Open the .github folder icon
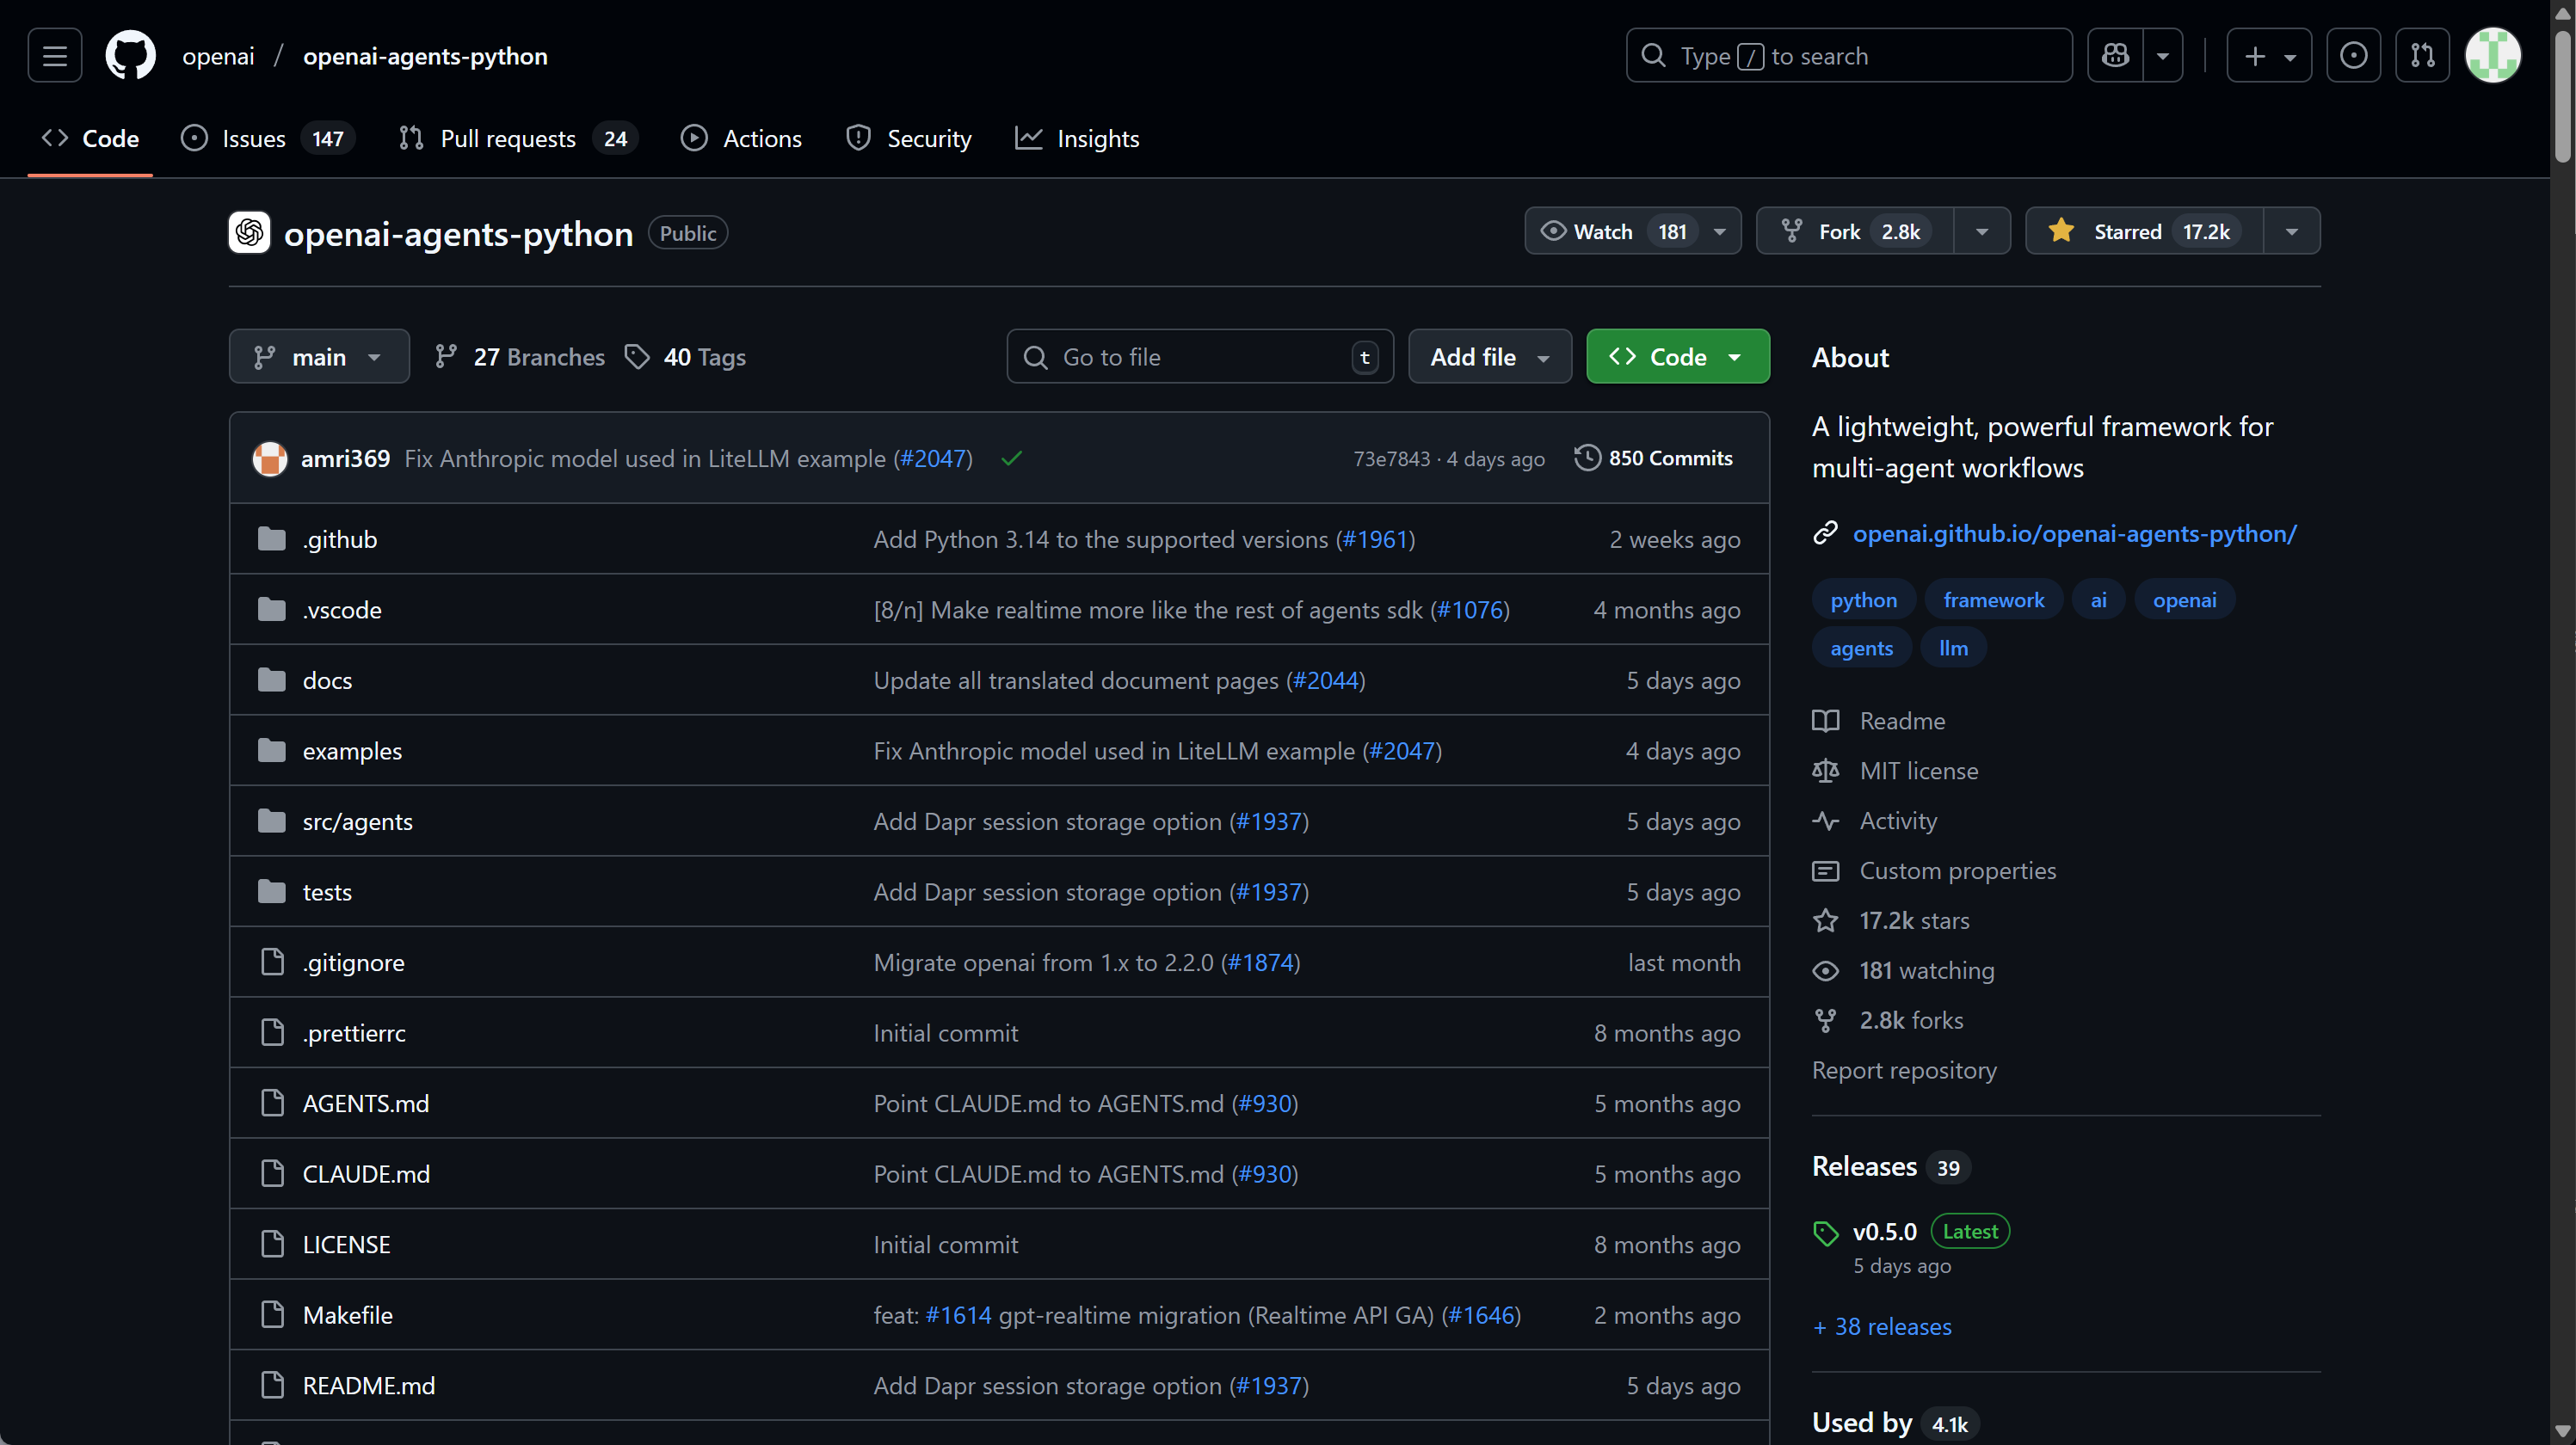Image resolution: width=2576 pixels, height=1445 pixels. 272,540
